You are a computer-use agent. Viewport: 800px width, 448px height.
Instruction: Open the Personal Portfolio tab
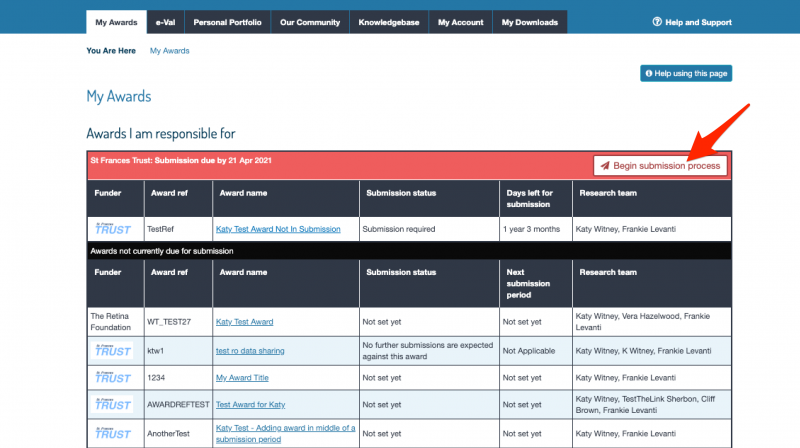pyautogui.click(x=227, y=22)
